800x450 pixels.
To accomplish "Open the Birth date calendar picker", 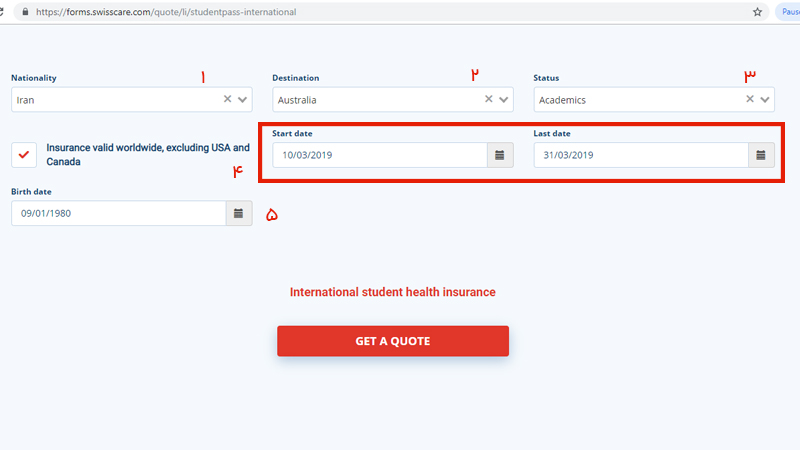I will pyautogui.click(x=238, y=213).
